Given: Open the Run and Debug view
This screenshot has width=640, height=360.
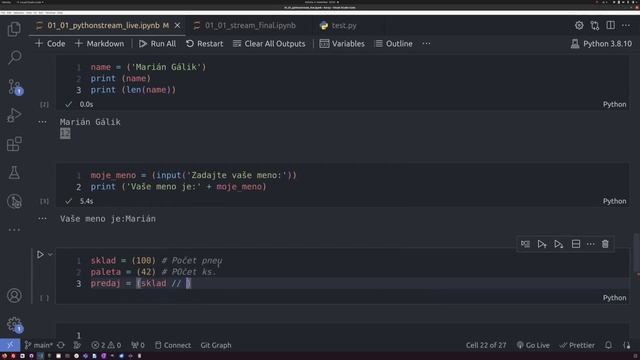Looking at the screenshot, I should [14, 116].
